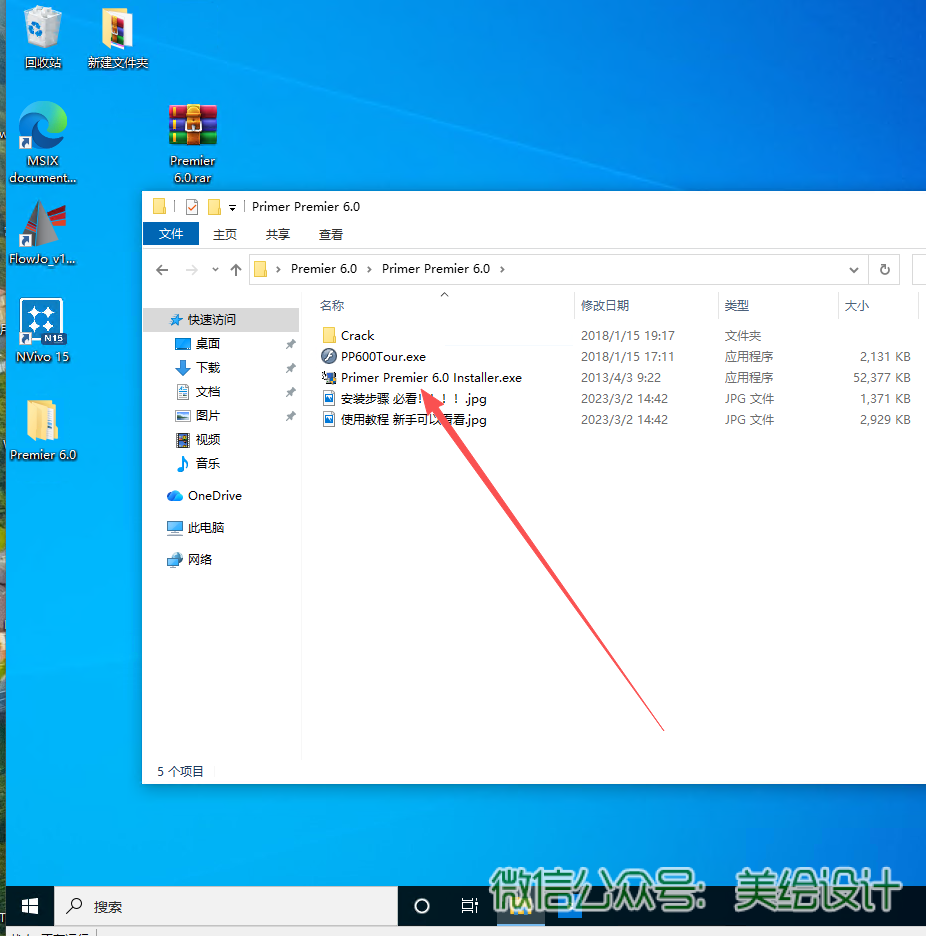Expand the address bar history dropdown
The height and width of the screenshot is (936, 926).
(854, 269)
